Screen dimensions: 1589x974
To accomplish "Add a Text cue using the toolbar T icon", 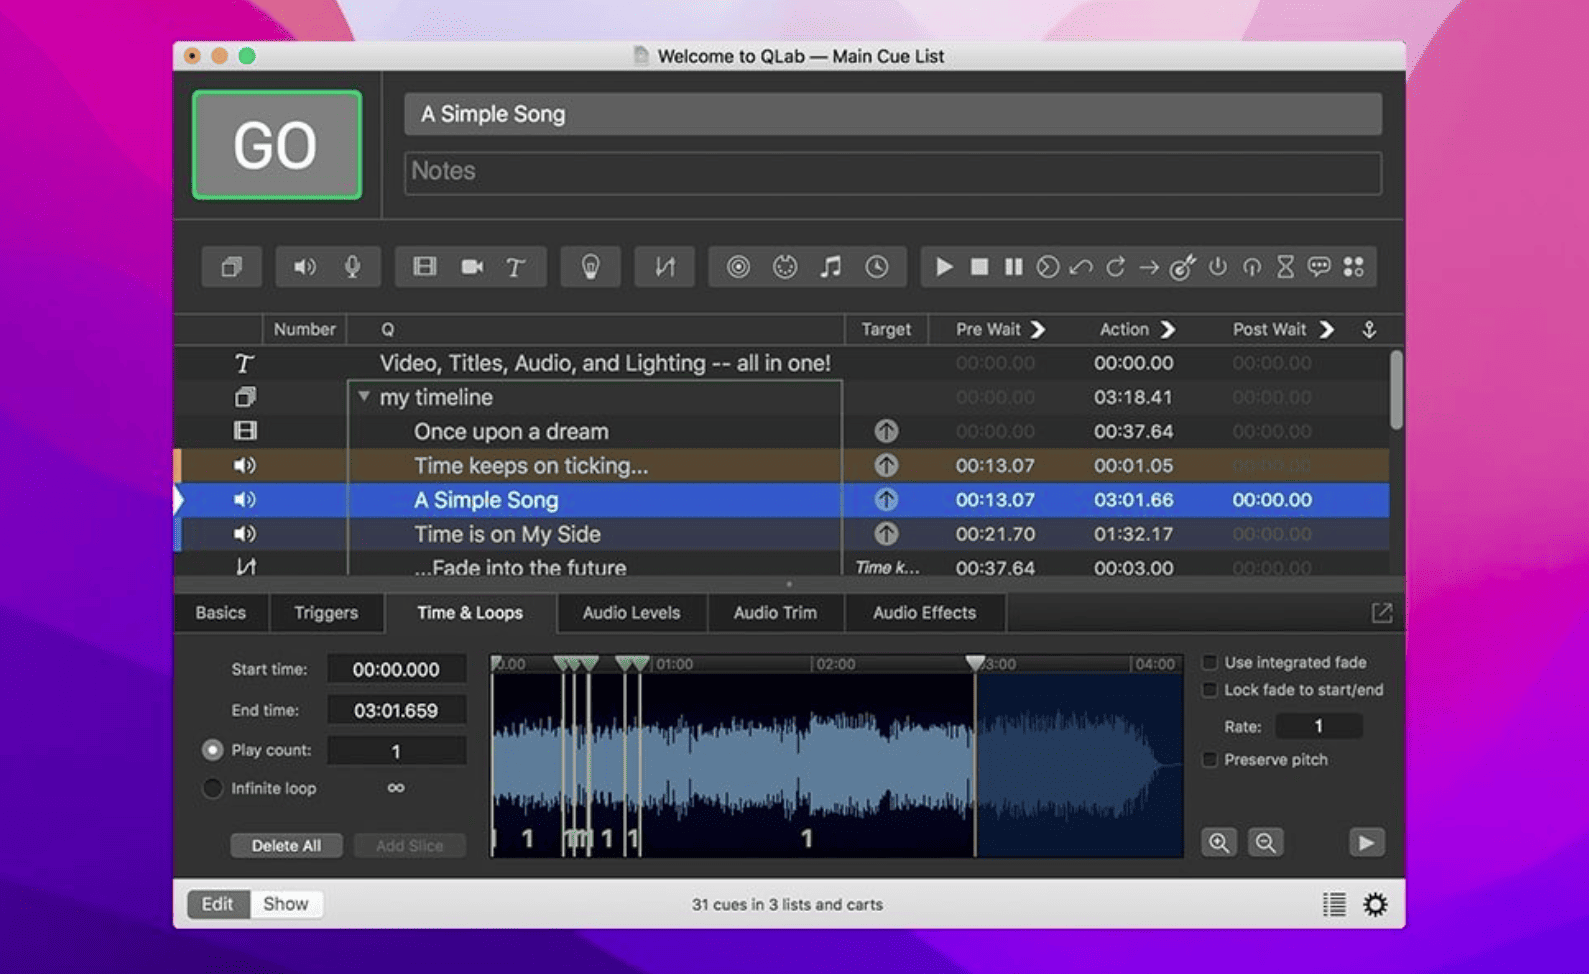I will (515, 267).
